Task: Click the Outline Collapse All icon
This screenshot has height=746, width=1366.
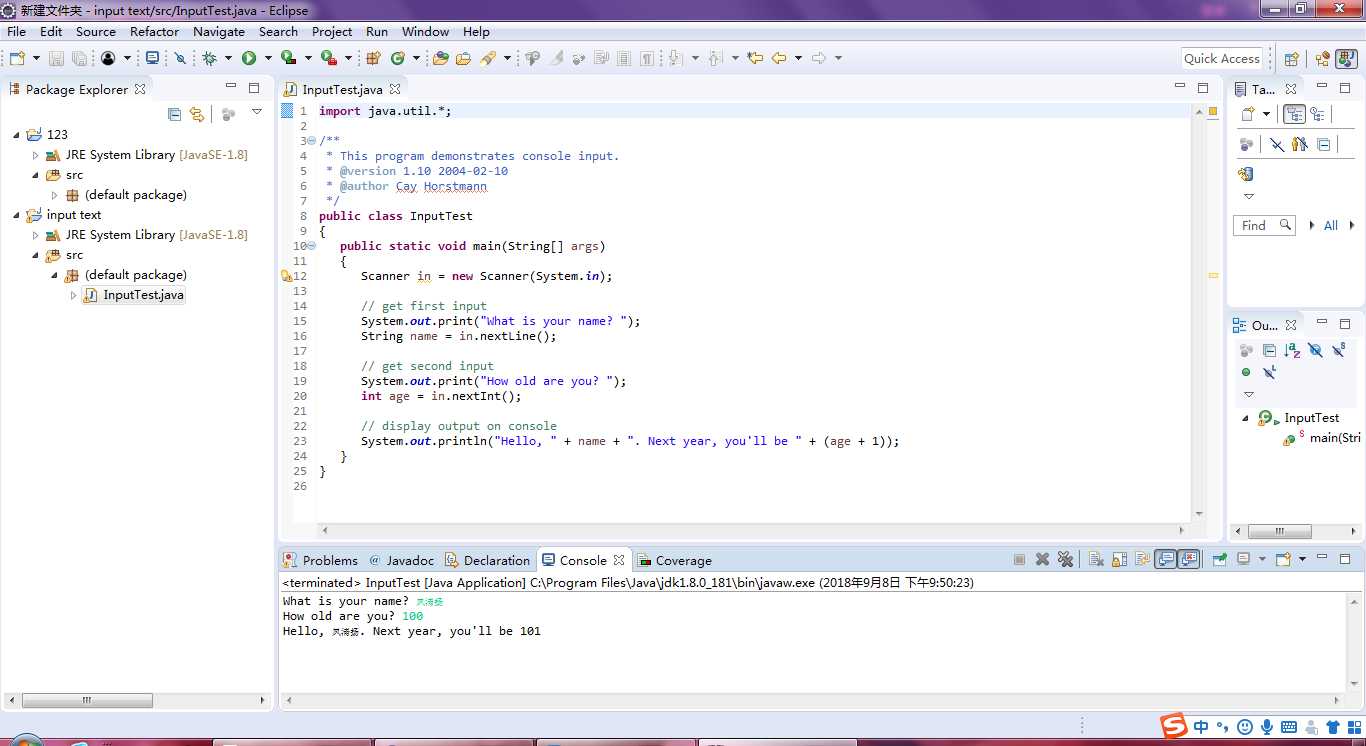Action: (x=1269, y=350)
